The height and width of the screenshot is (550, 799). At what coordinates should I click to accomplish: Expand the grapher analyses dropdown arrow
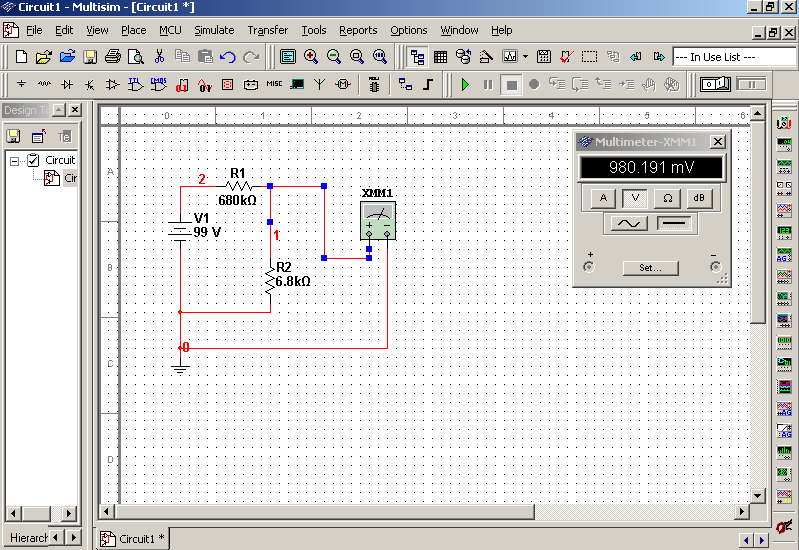click(525, 57)
